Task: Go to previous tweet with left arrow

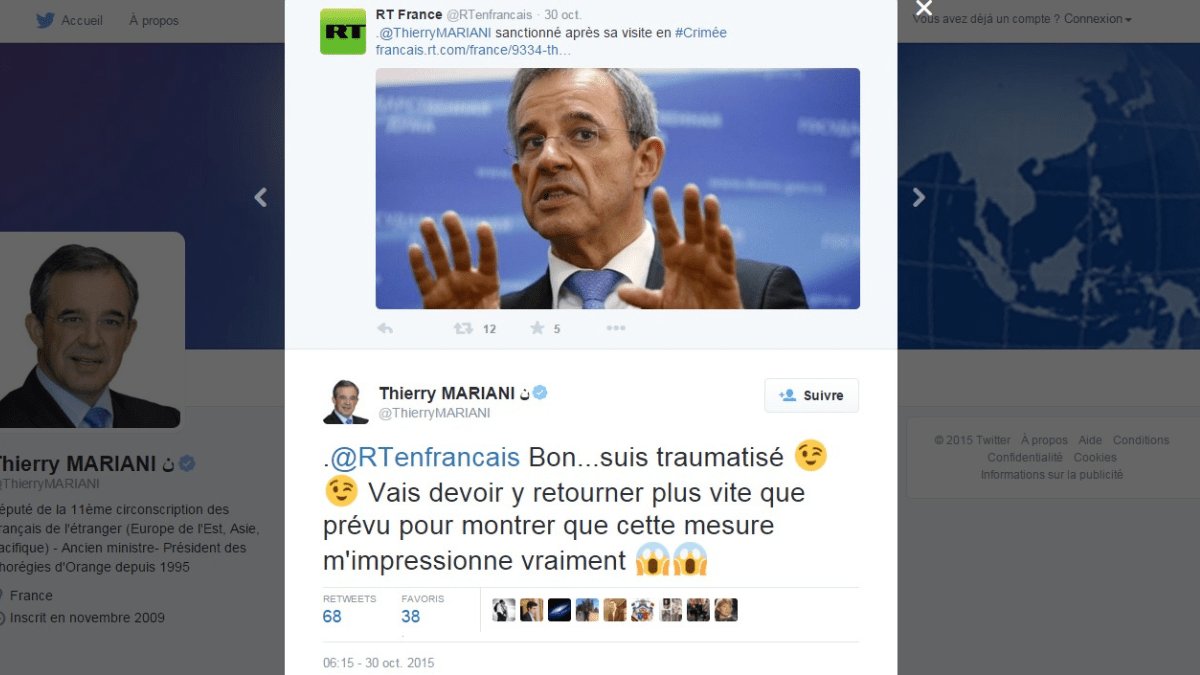Action: pyautogui.click(x=260, y=197)
